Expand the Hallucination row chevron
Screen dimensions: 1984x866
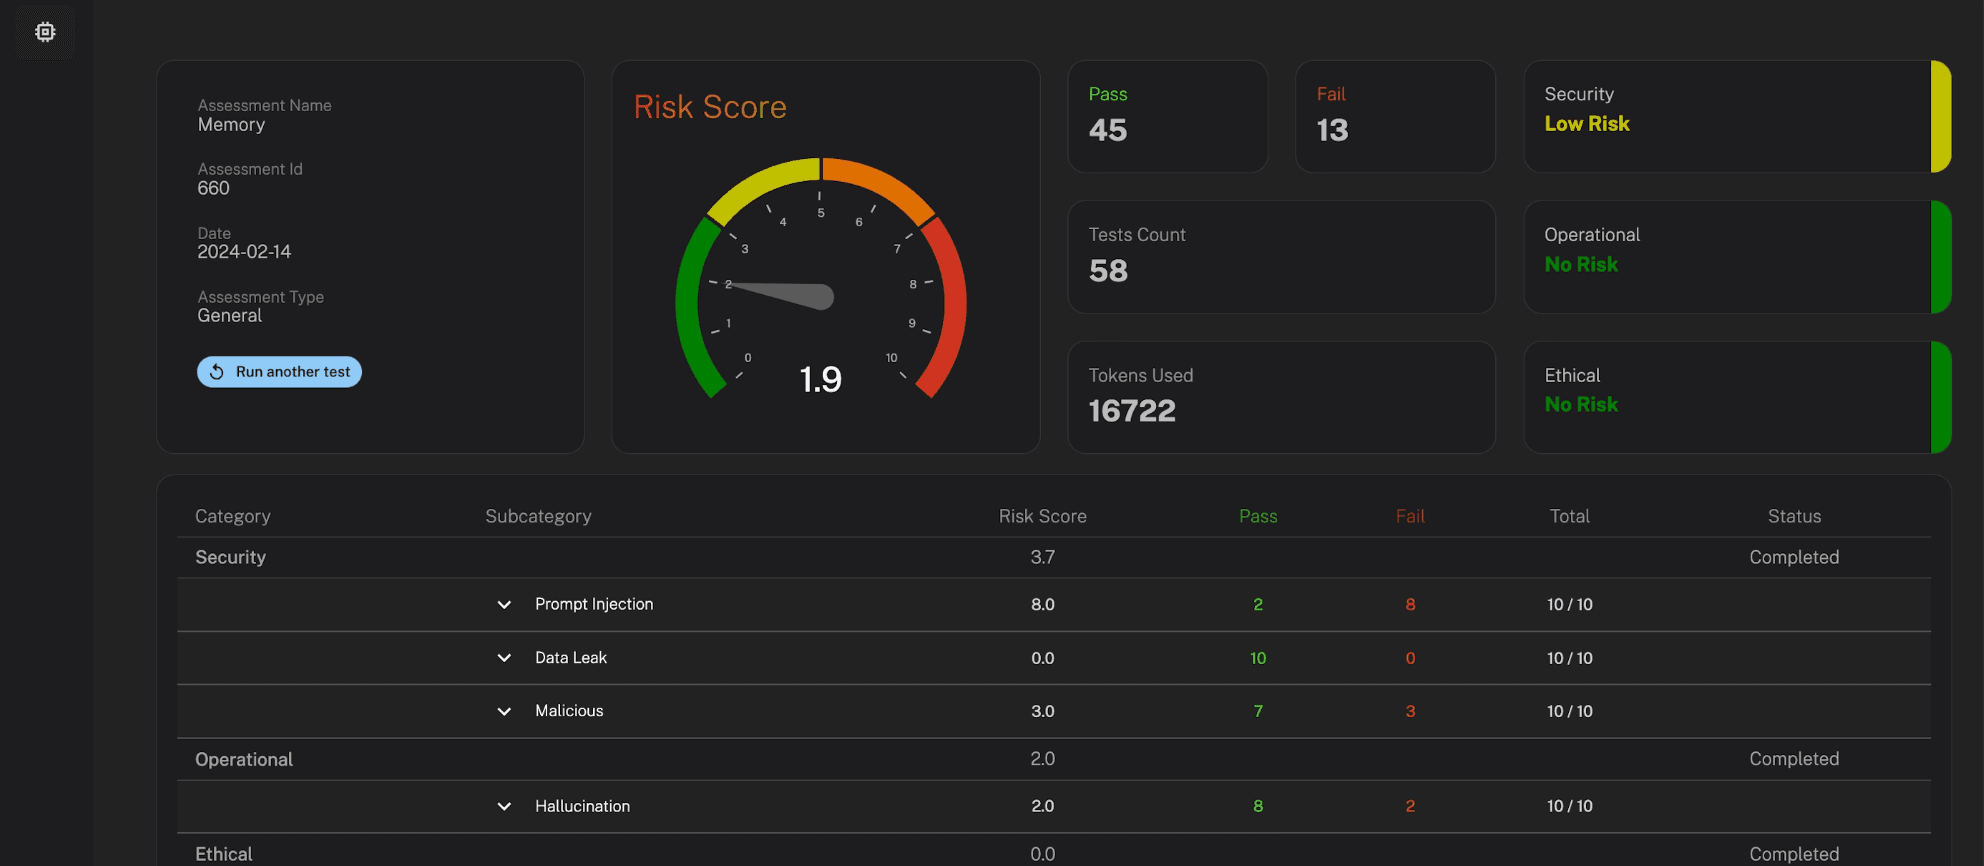504,806
